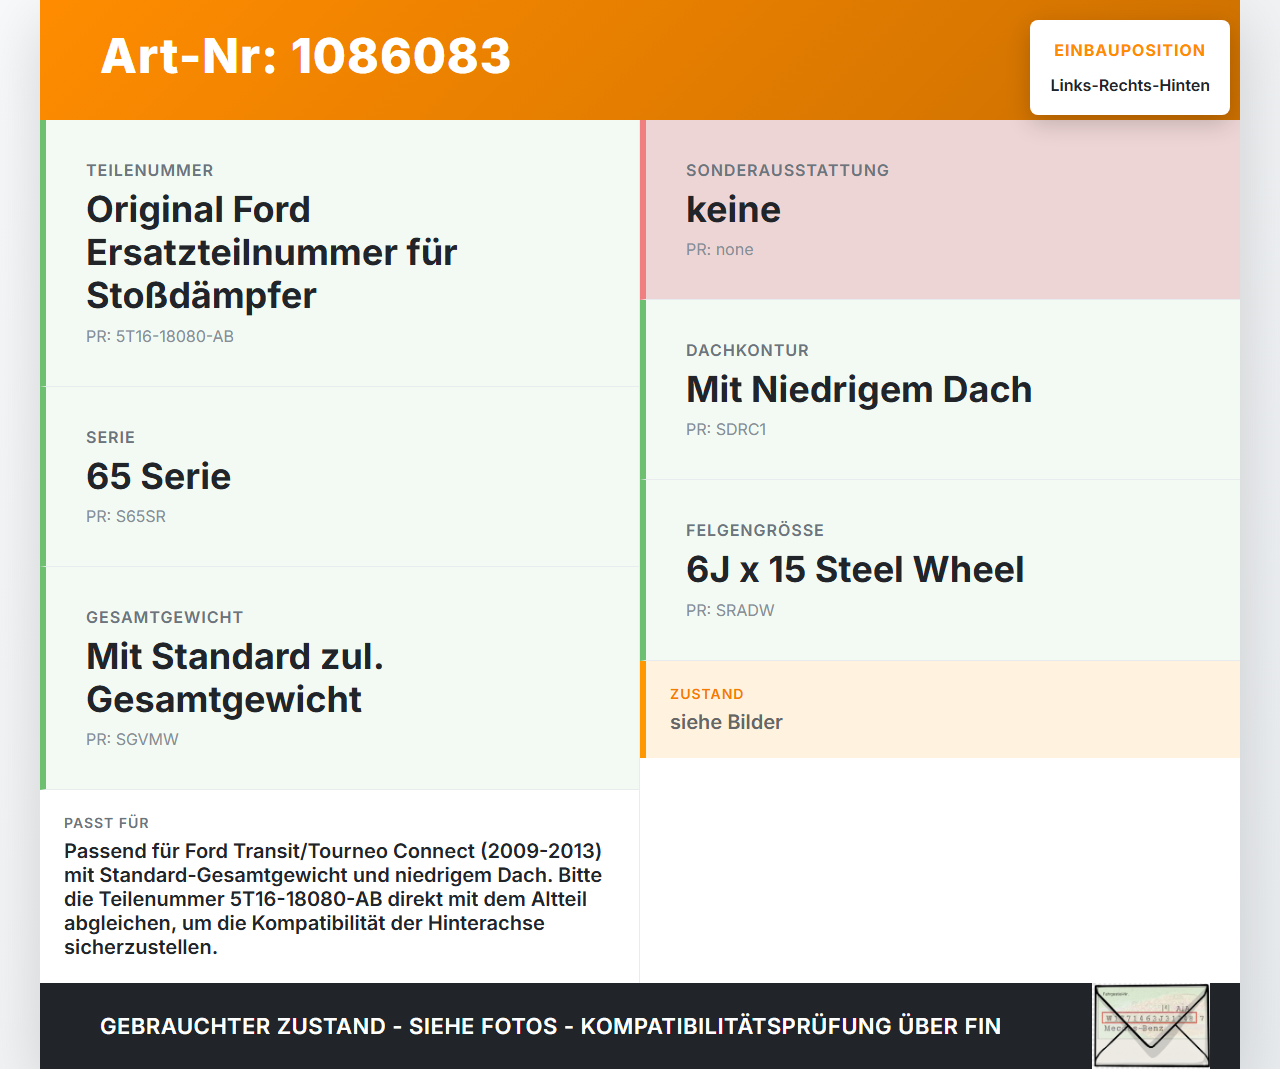Screen dimensions: 1280x1070
Task: Click the Links-Rechts-Hinten value
Action: (x=1130, y=85)
